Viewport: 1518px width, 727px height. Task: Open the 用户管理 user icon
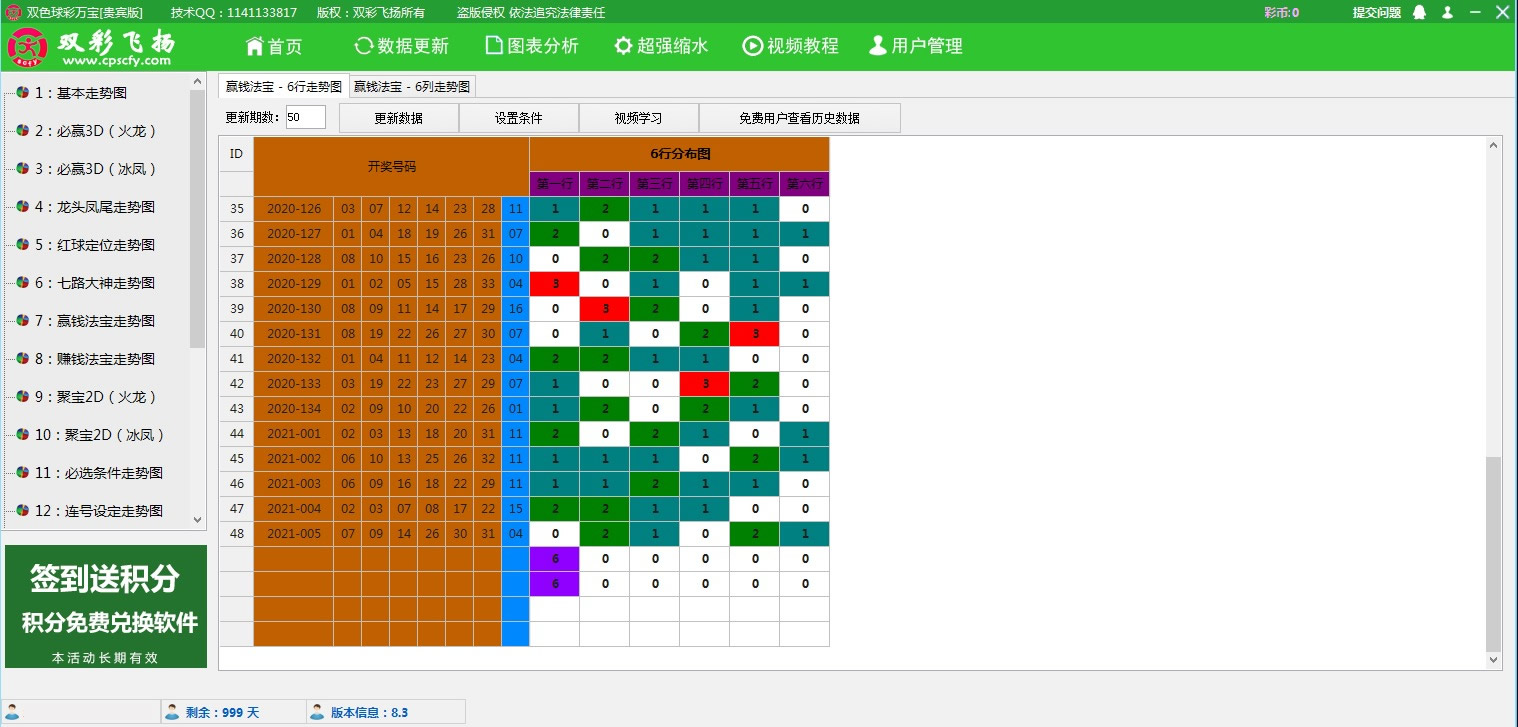pyautogui.click(x=878, y=45)
